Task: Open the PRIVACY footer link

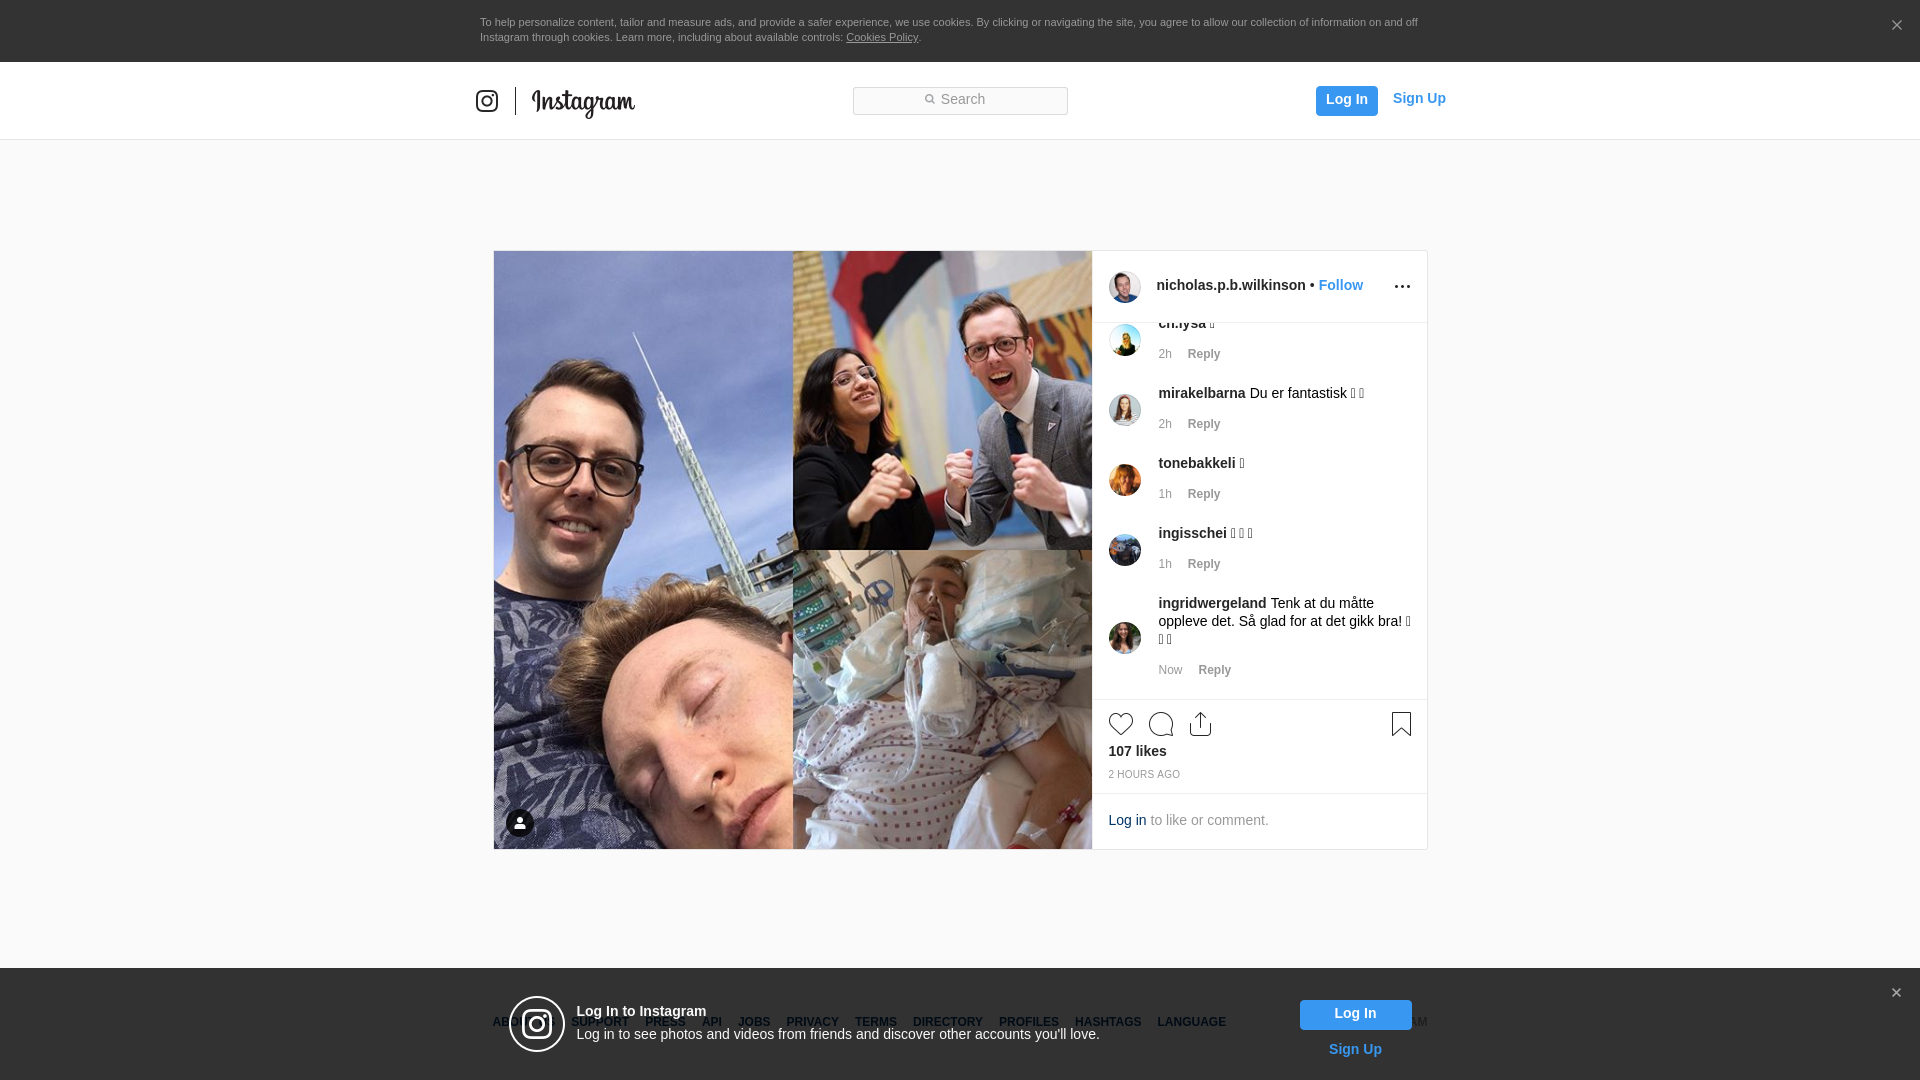Action: click(x=812, y=1022)
